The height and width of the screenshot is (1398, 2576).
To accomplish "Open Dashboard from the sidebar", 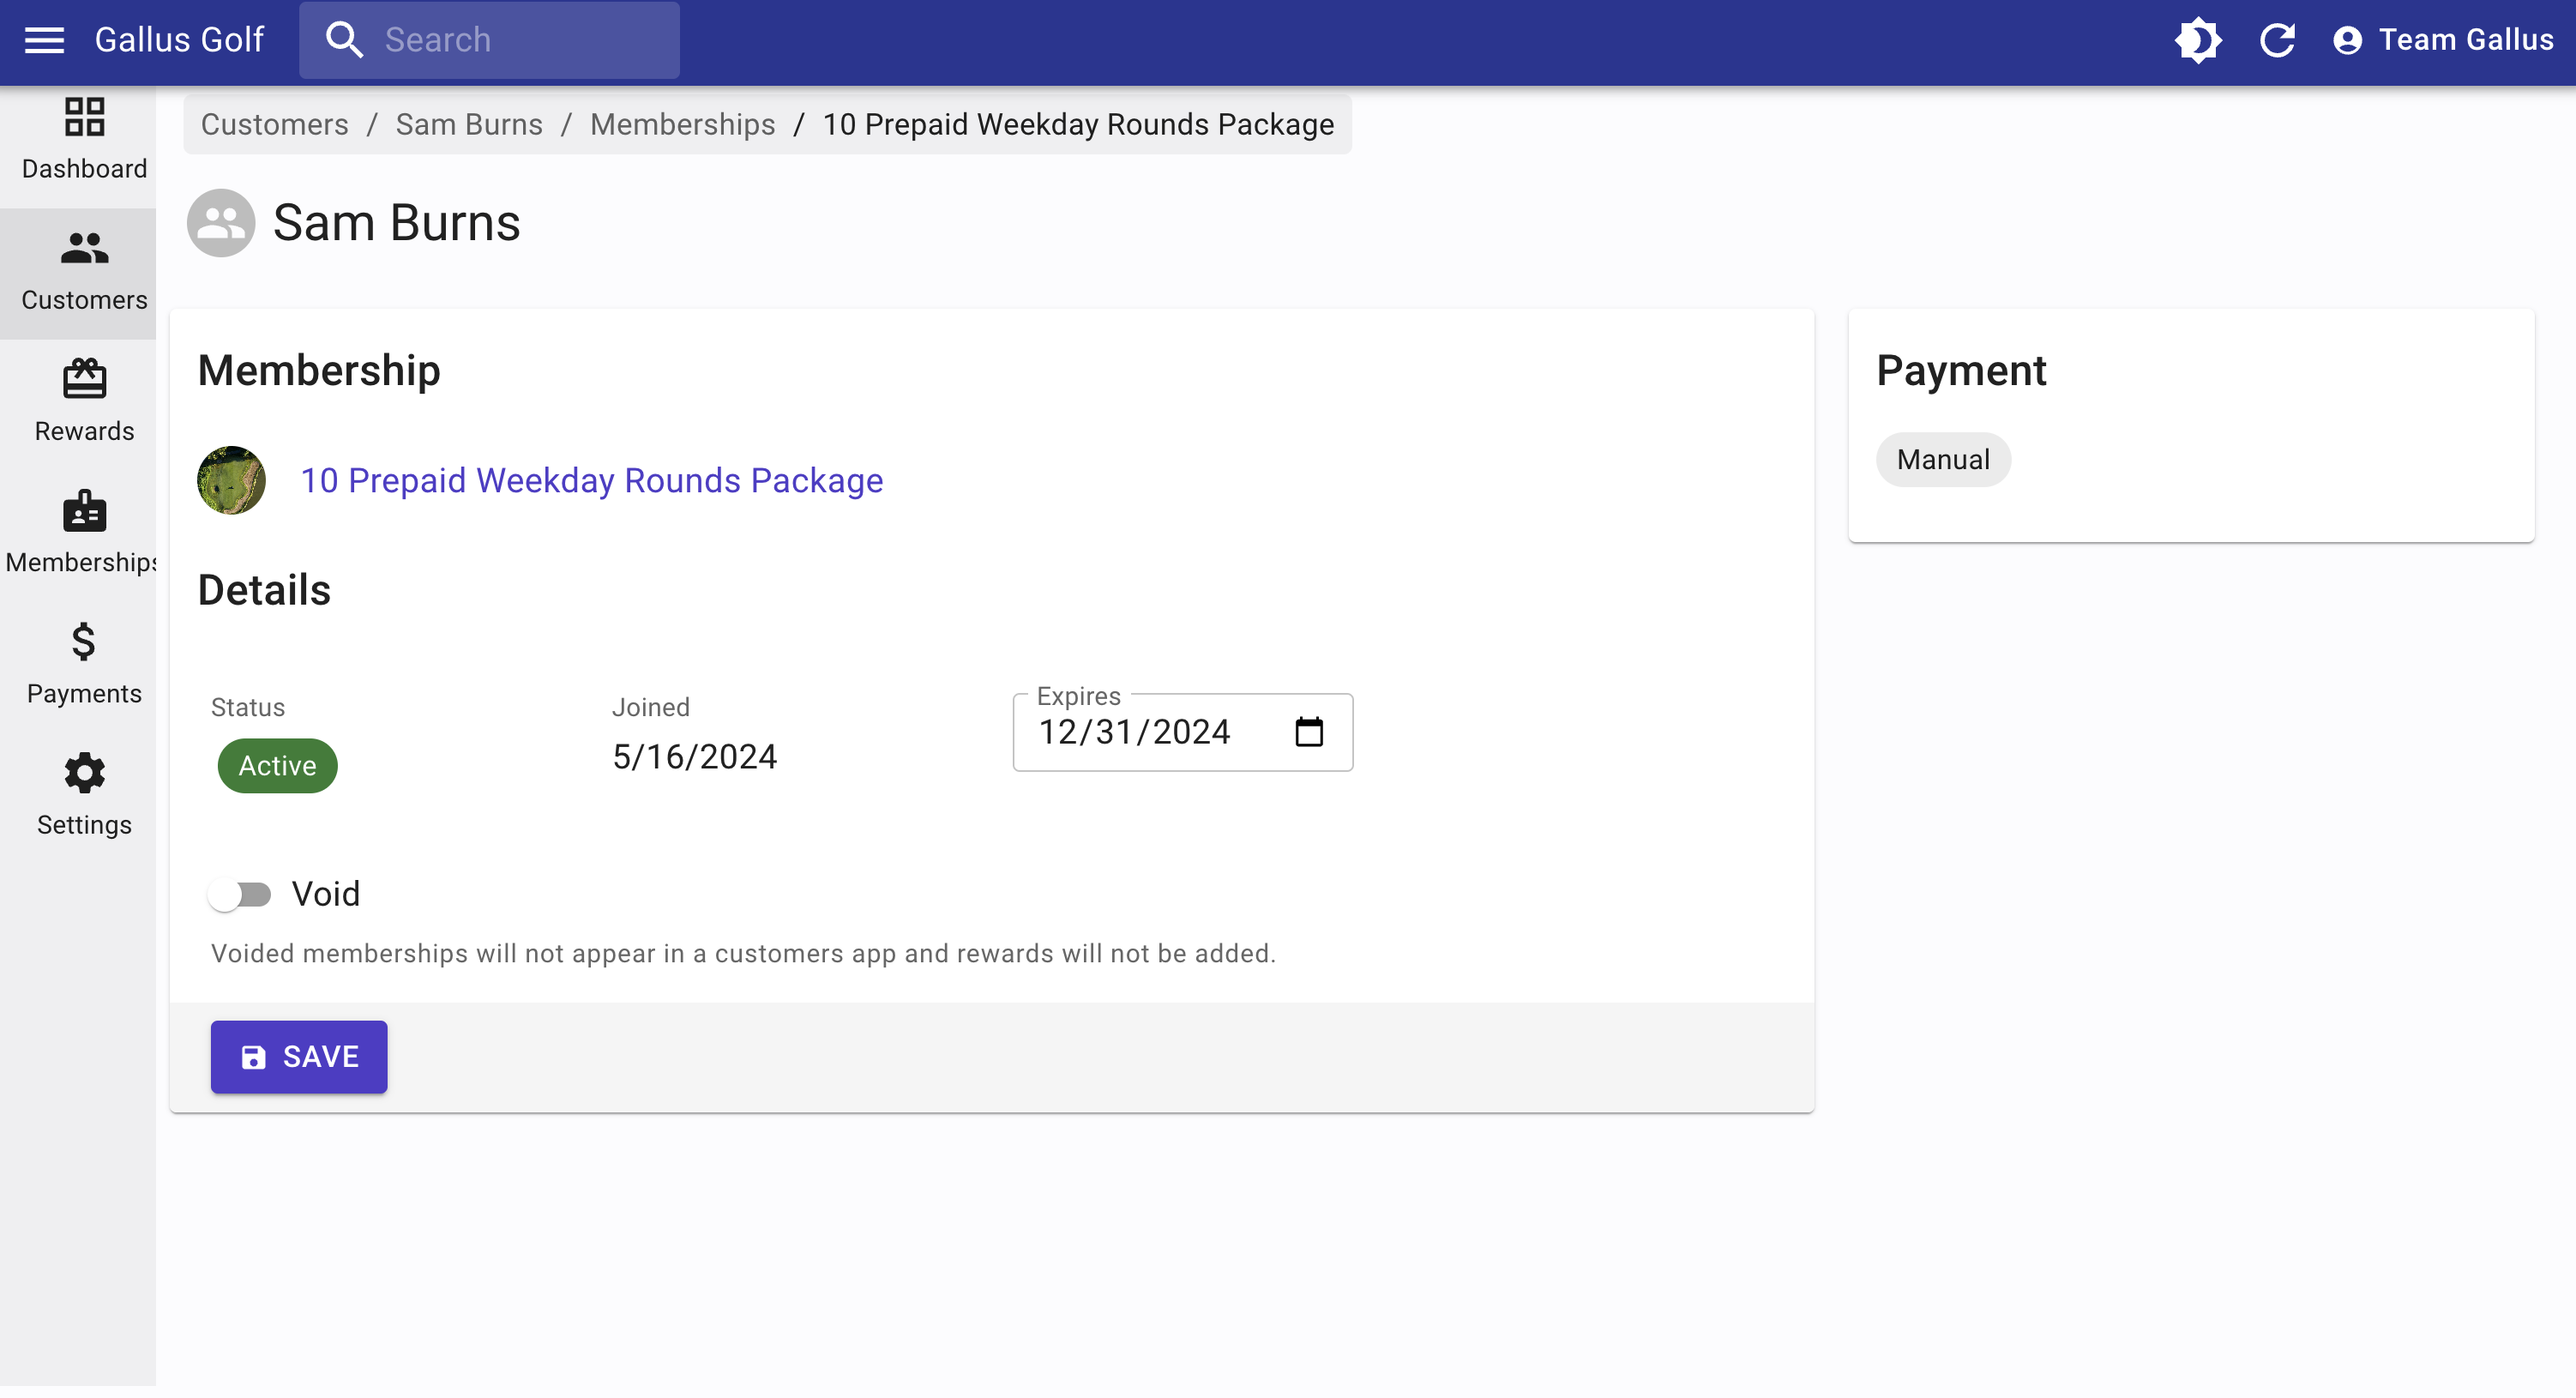I will pos(84,139).
